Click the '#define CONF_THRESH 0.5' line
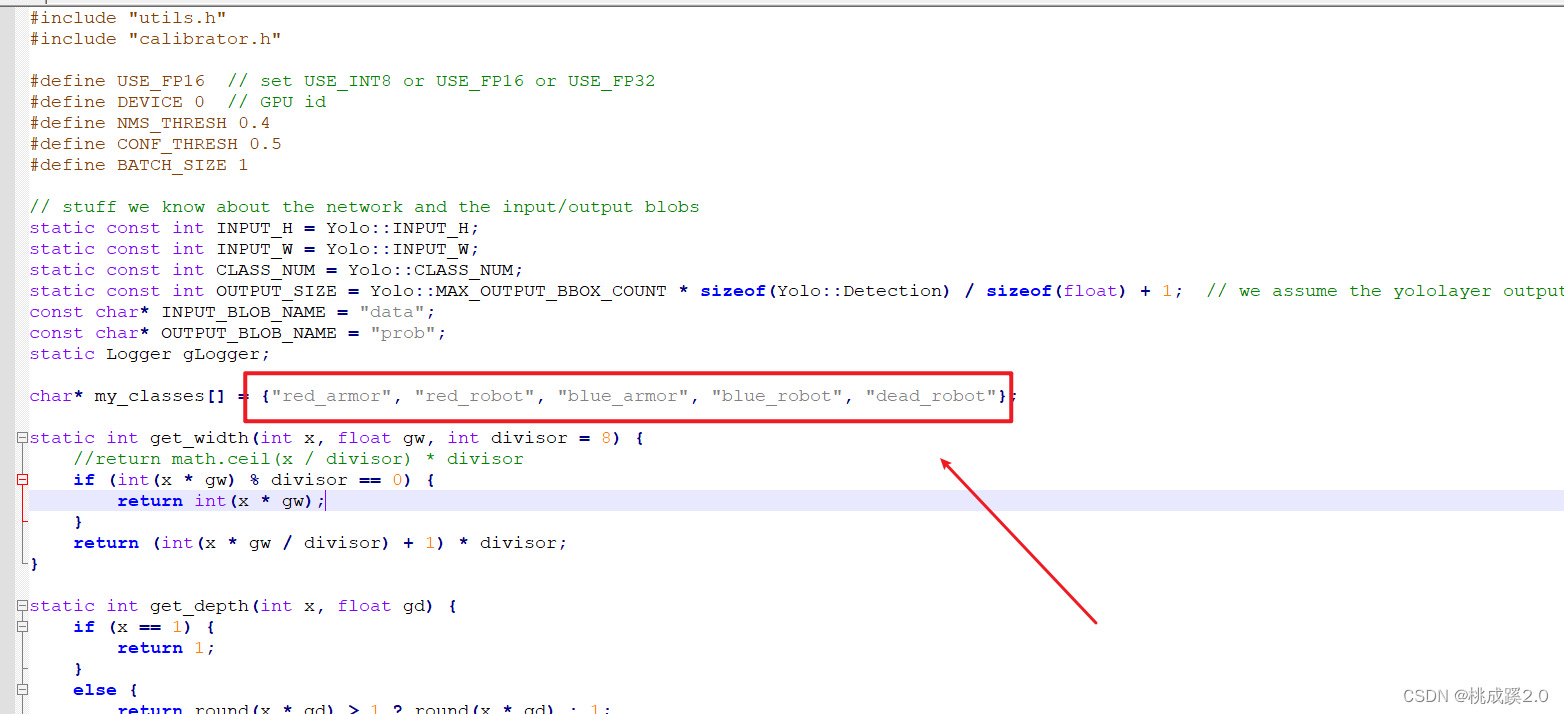1564x714 pixels. (155, 144)
